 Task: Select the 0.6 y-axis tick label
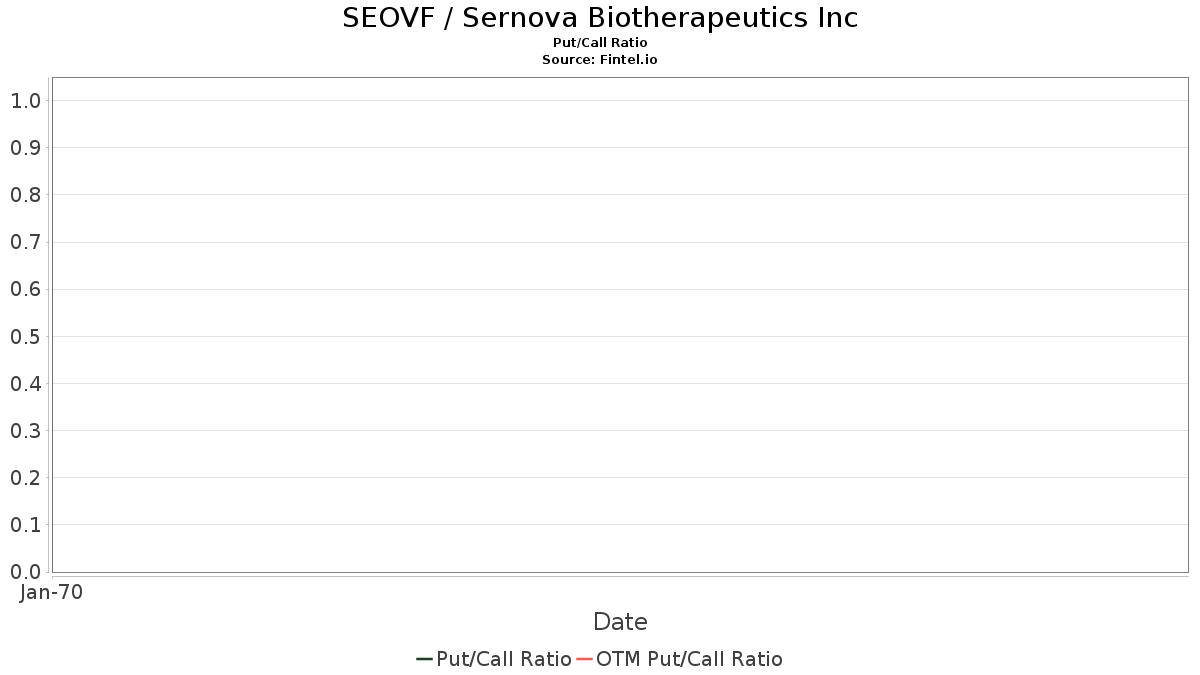(x=25, y=290)
